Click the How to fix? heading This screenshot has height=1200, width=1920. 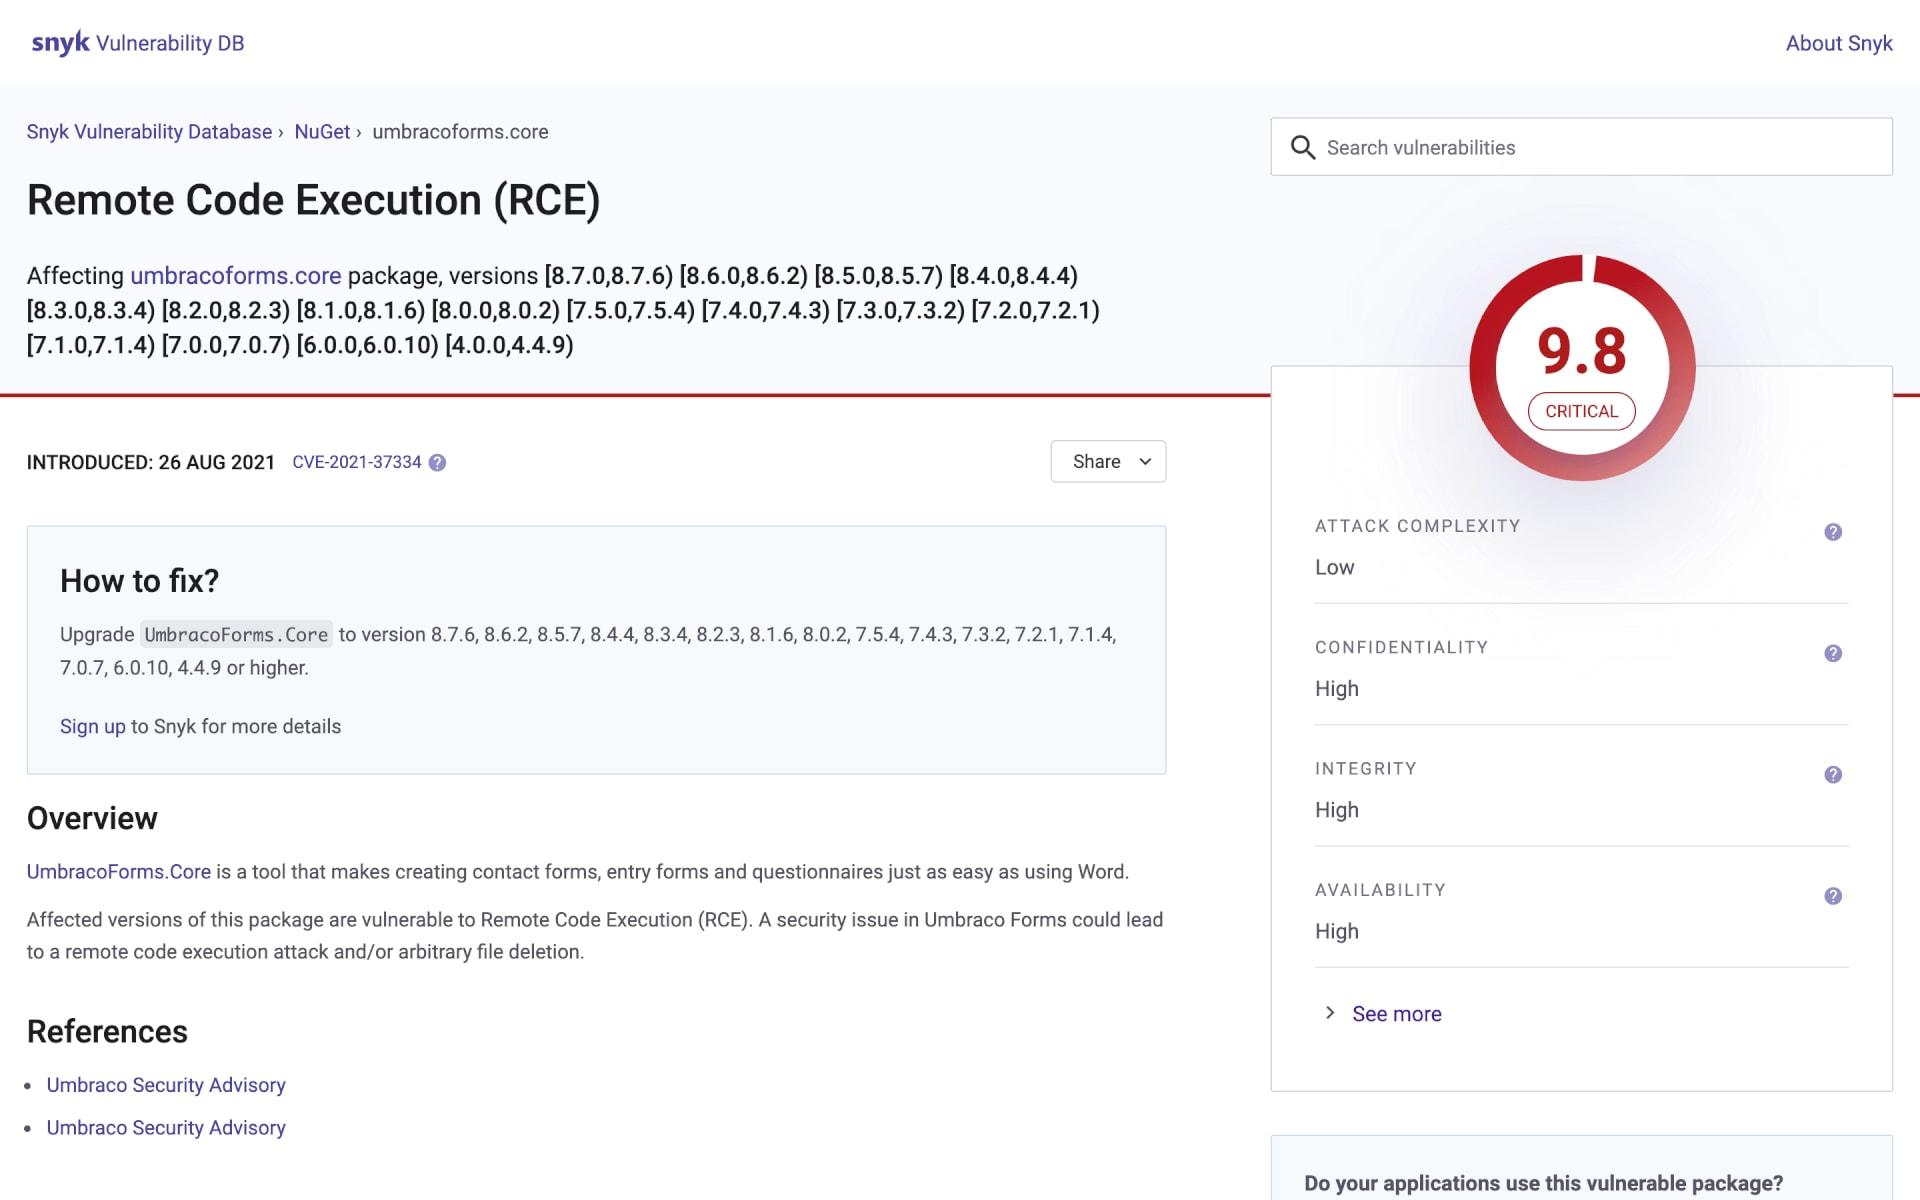click(x=139, y=581)
